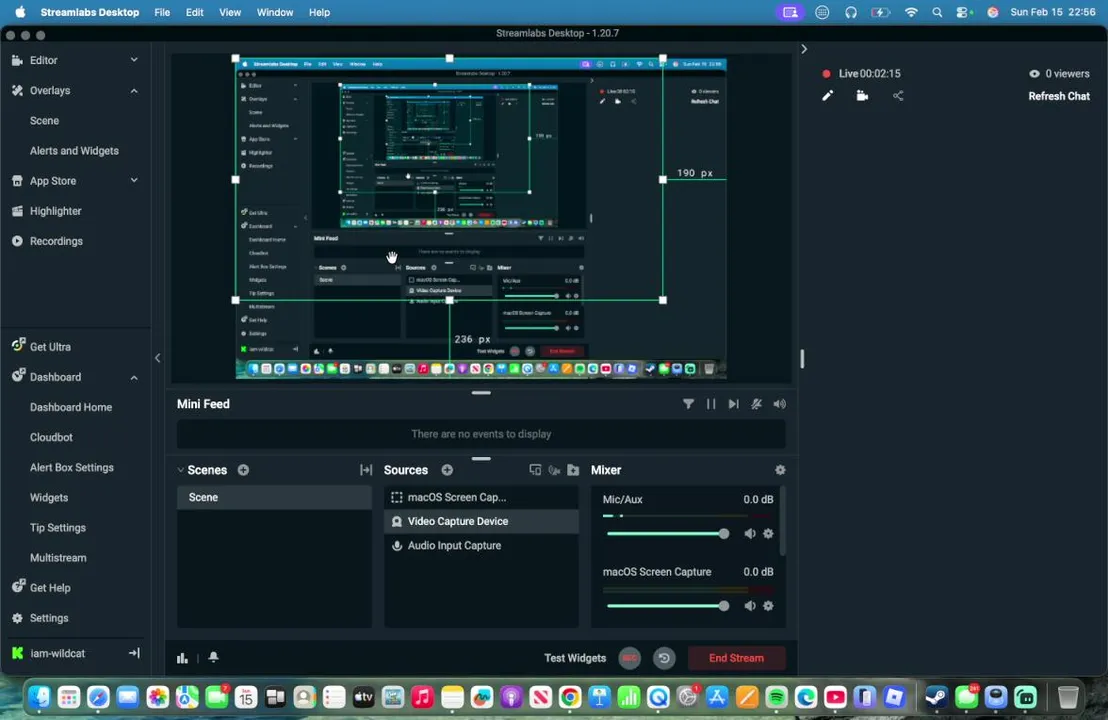1108x720 pixels.
Task: Open Mixer advanced settings gear
Action: 780,470
